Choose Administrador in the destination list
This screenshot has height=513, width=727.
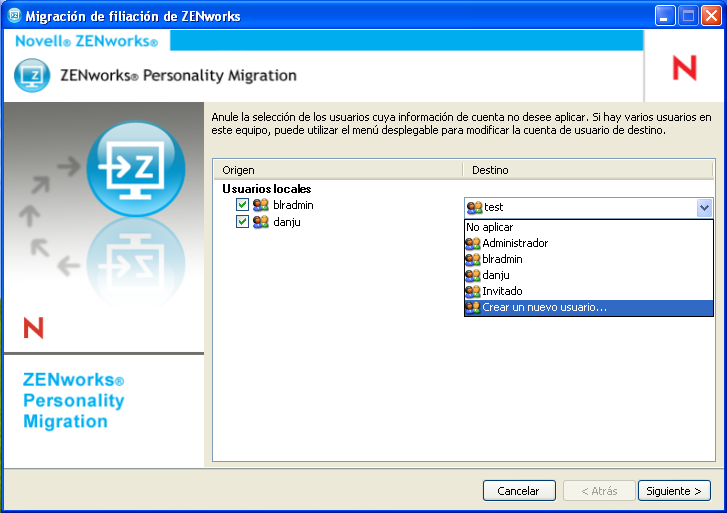(x=588, y=243)
